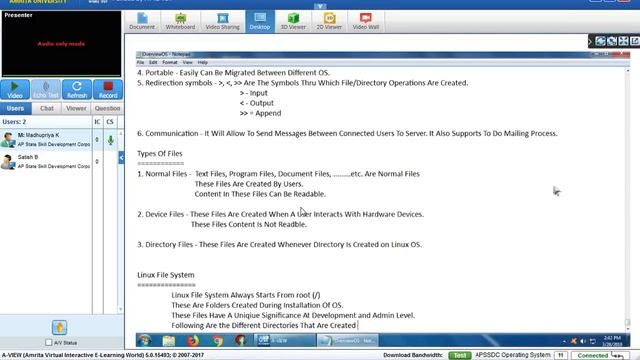Click the full-screen expand arrows icon

click(x=623, y=41)
